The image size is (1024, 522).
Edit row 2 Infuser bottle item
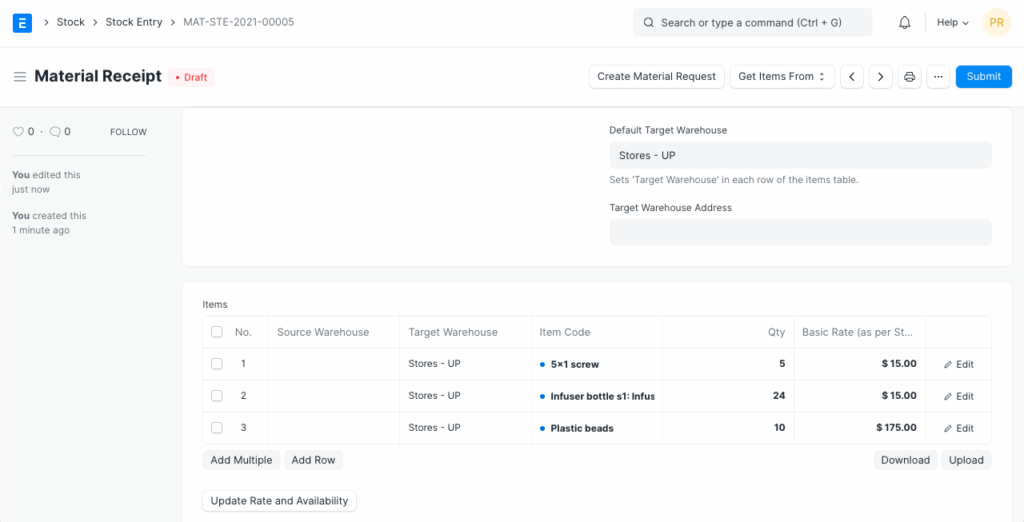958,396
